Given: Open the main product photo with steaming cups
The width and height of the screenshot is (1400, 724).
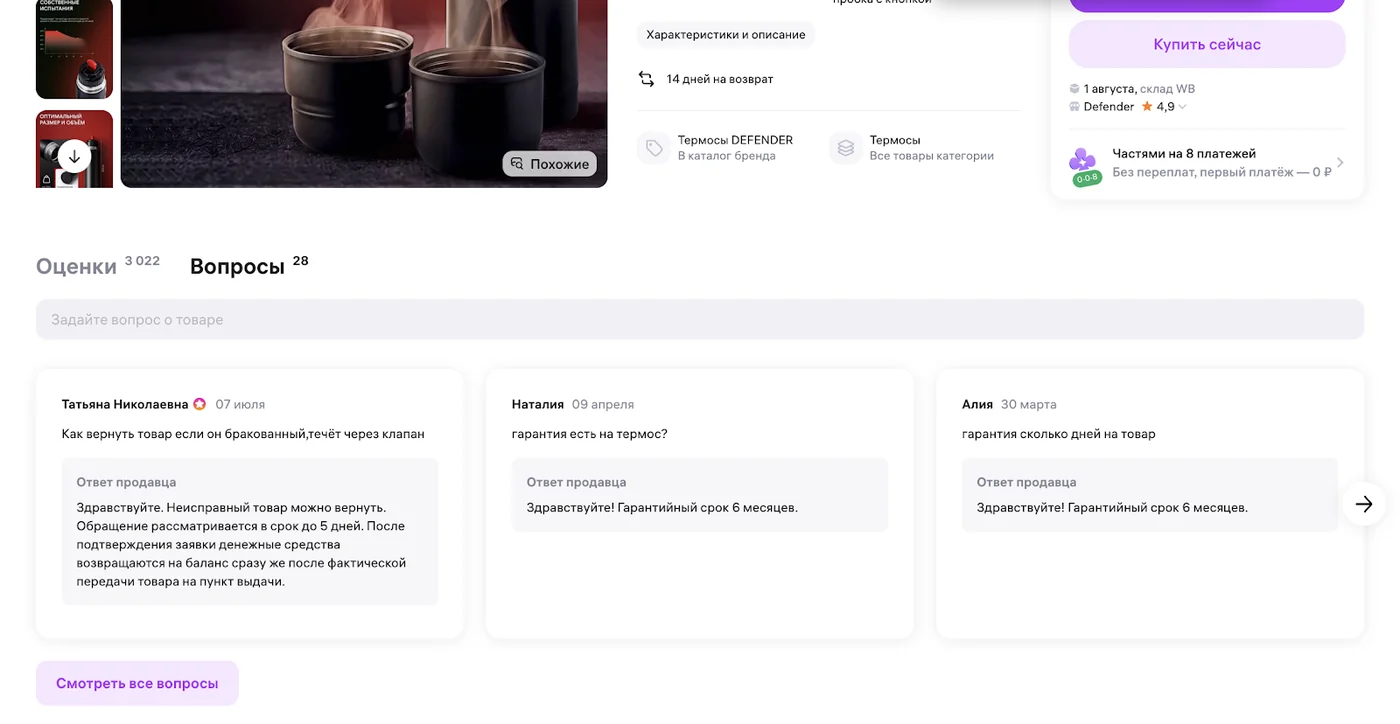Looking at the screenshot, I should point(364,93).
